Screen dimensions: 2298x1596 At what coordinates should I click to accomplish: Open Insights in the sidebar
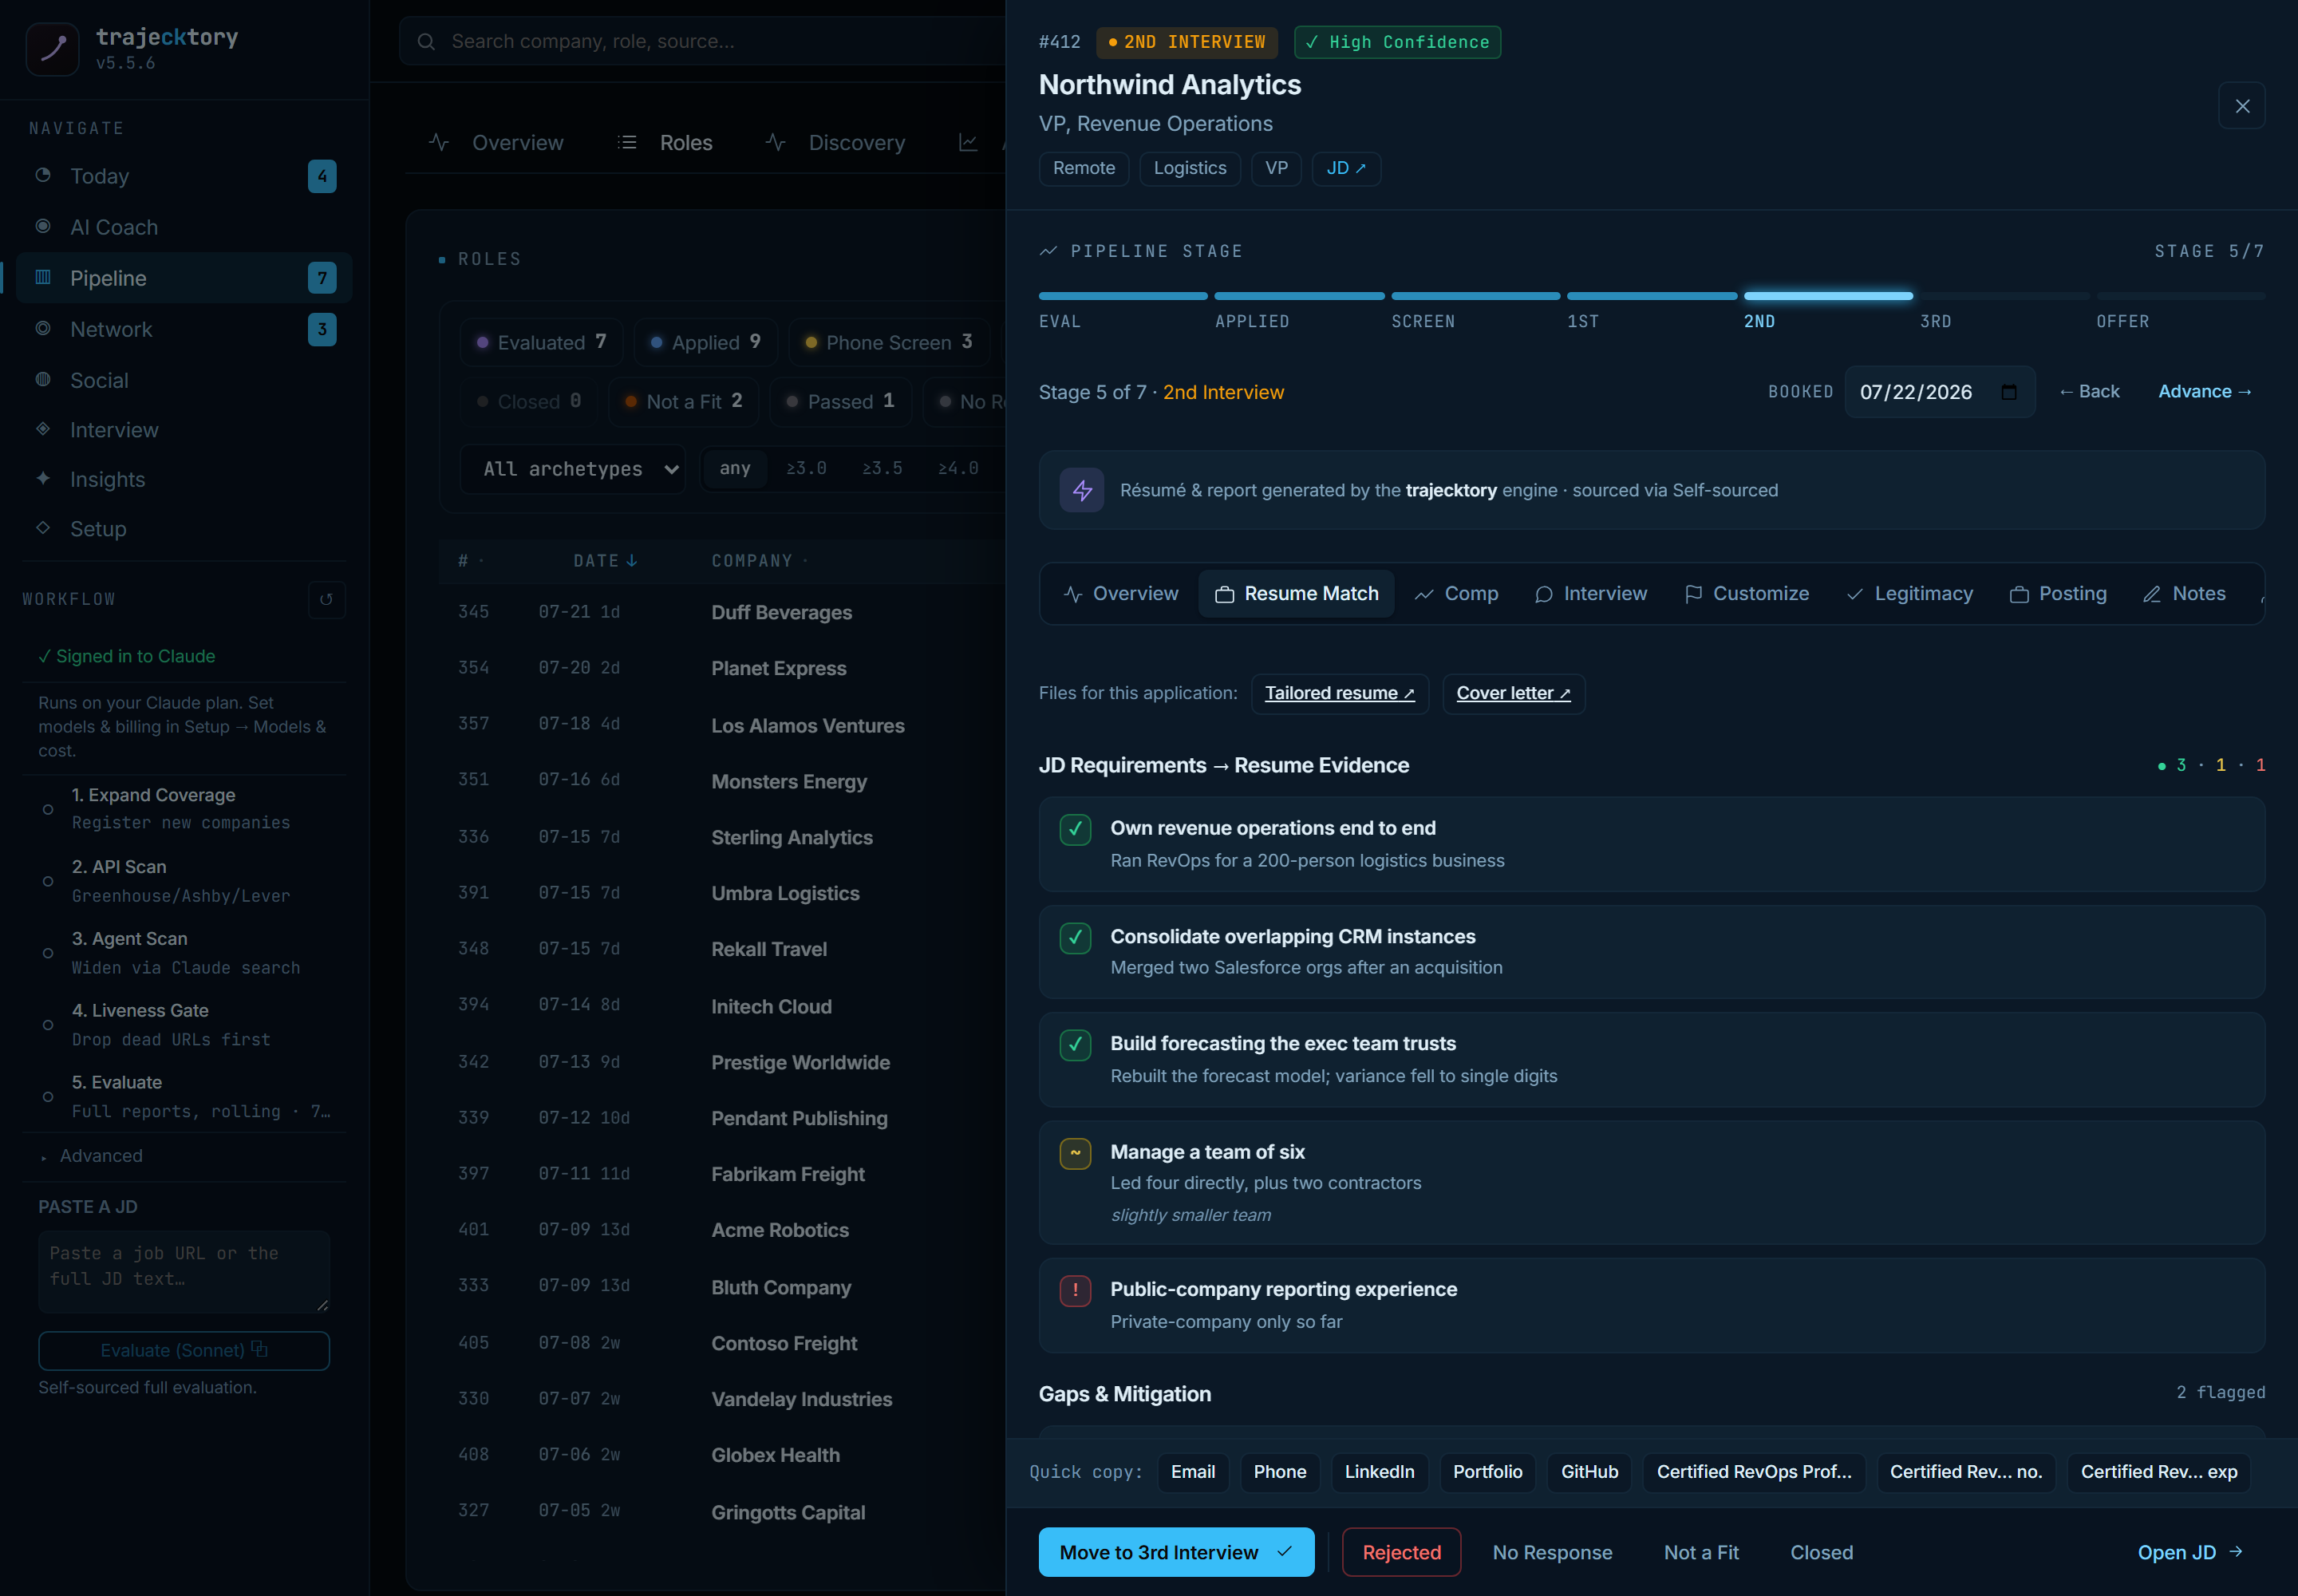(x=184, y=479)
